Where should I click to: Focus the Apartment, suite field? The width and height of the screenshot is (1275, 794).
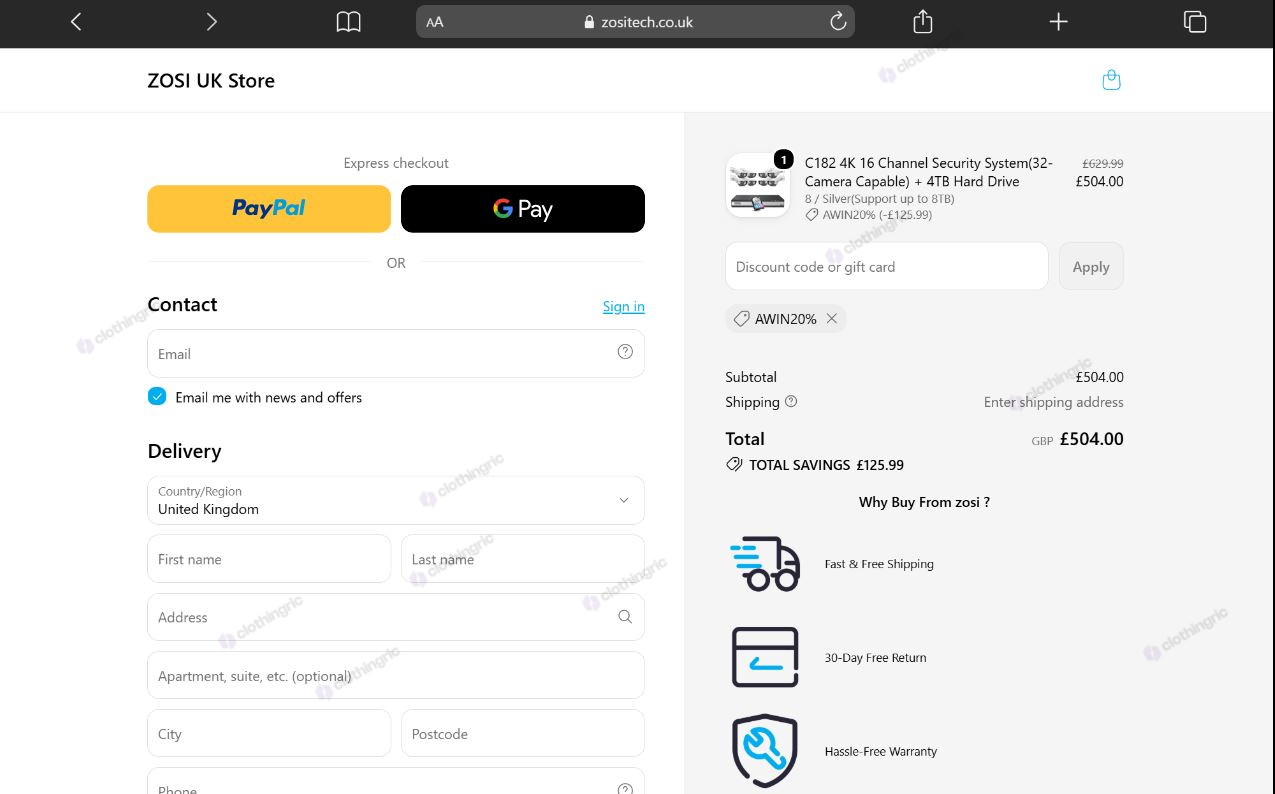pos(396,676)
